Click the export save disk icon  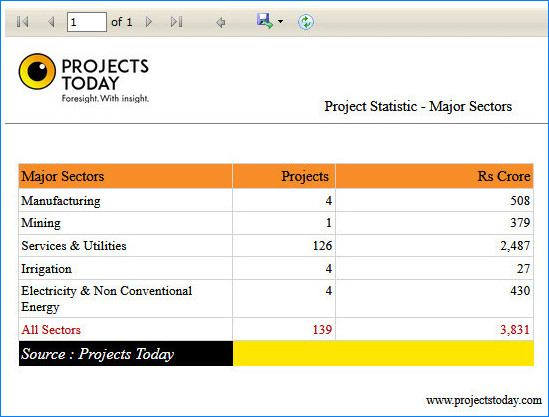click(x=265, y=21)
